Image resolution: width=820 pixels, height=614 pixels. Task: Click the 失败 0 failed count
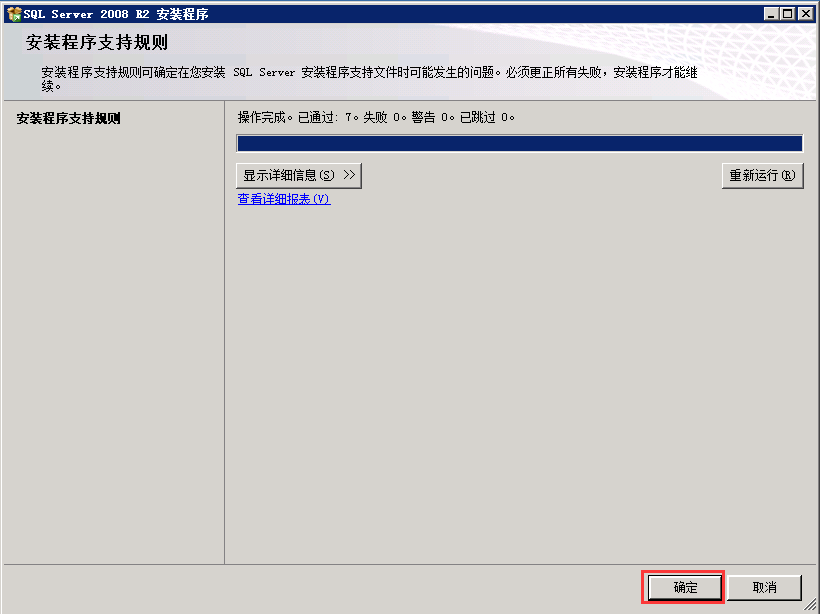(x=383, y=118)
